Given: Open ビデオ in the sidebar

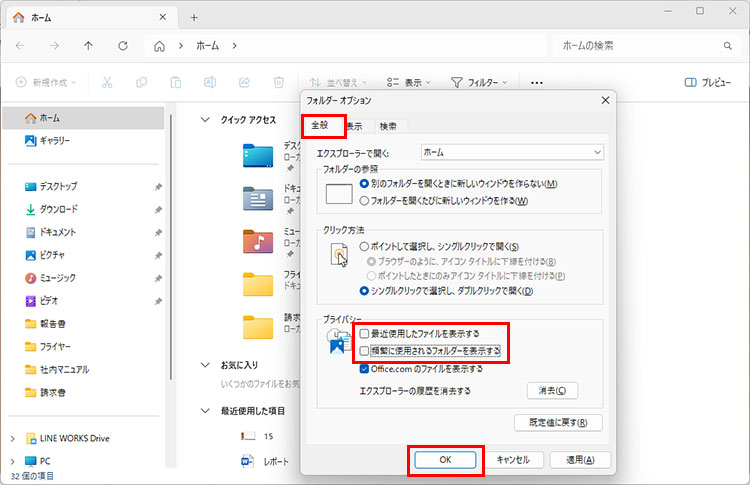Looking at the screenshot, I should point(42,301).
